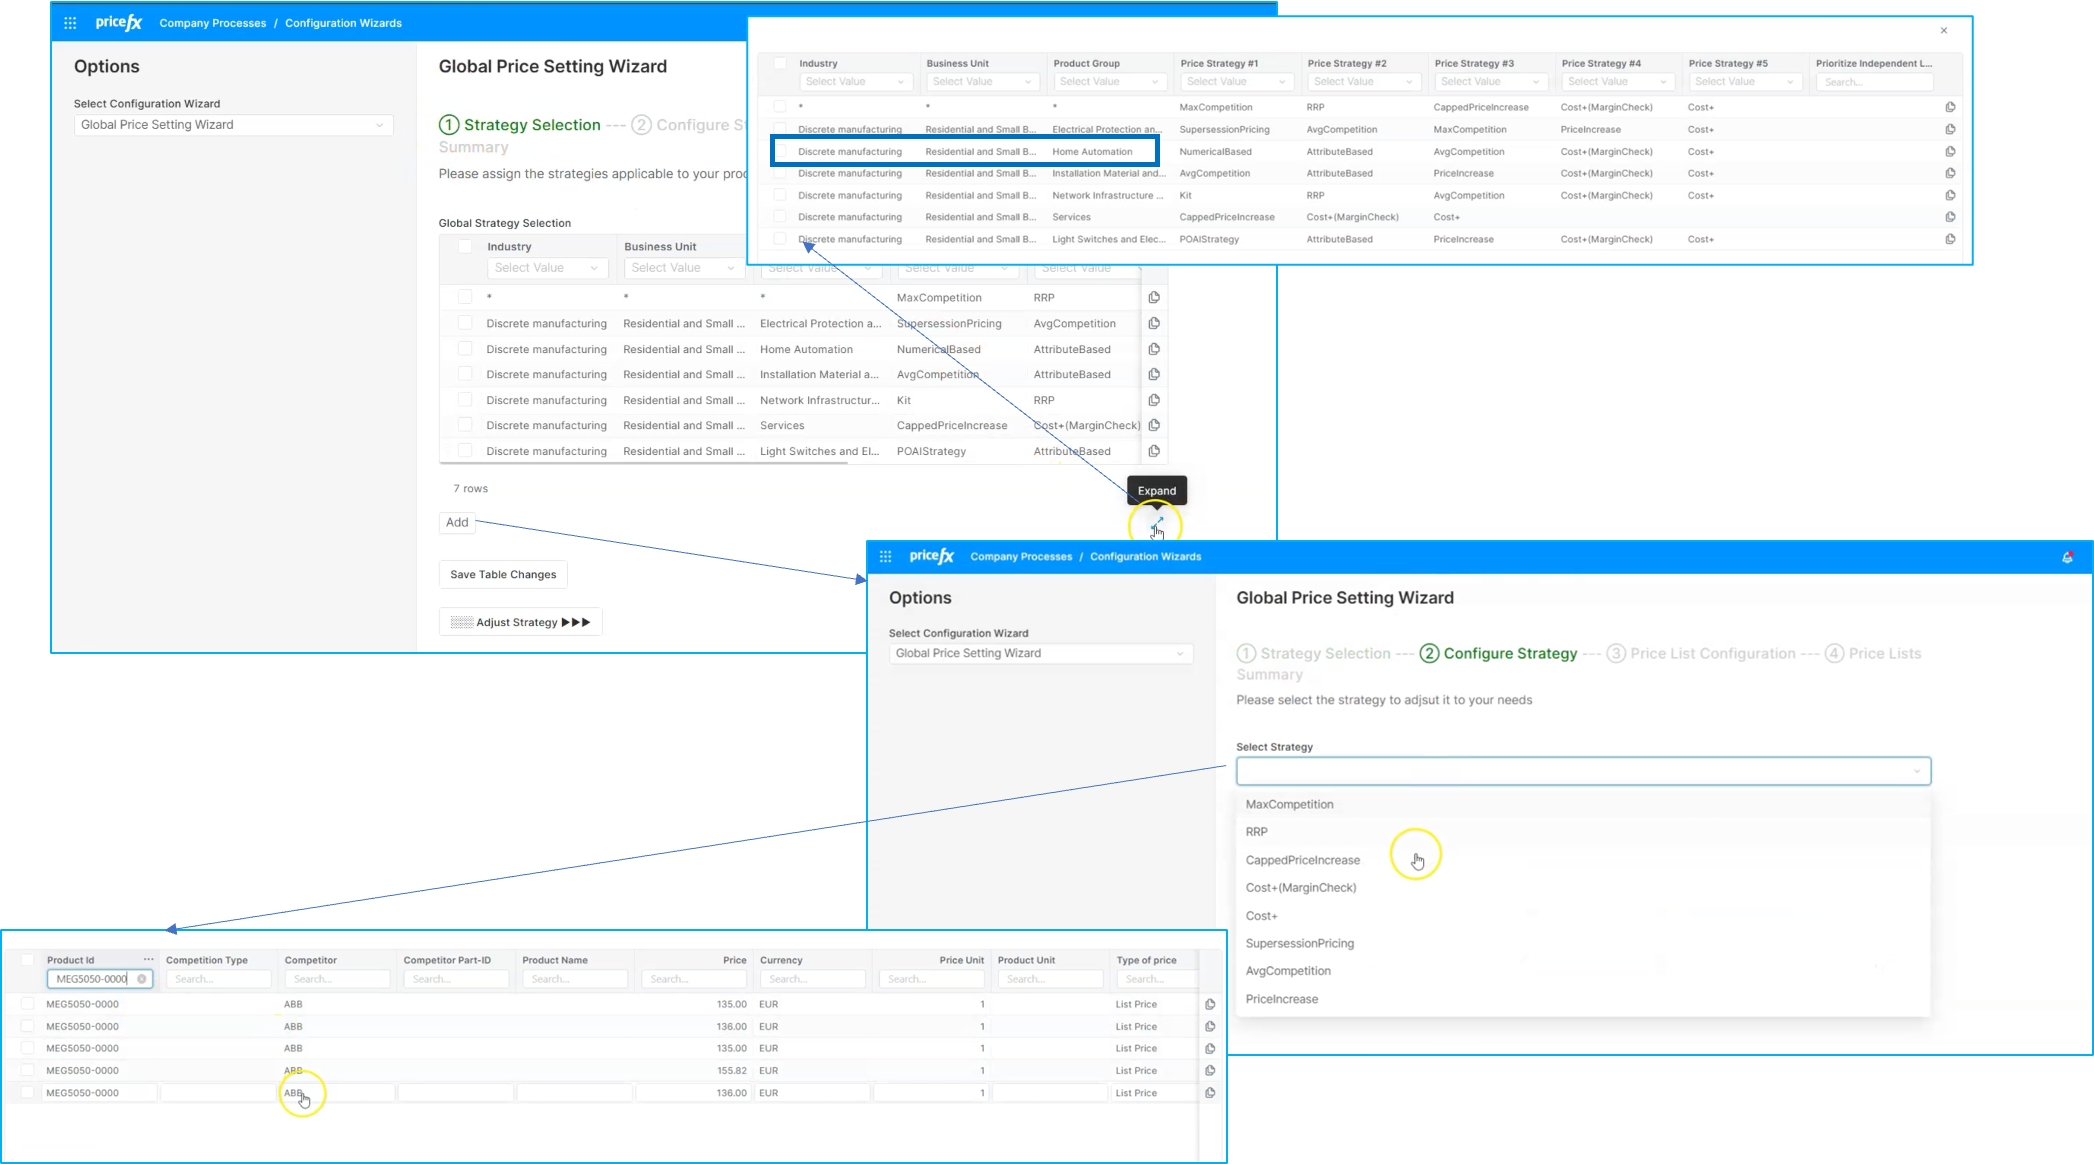Open the Price Strategy #3 filter in the expanded popup
Viewport: 2094px width, 1164px height.
point(1489,82)
